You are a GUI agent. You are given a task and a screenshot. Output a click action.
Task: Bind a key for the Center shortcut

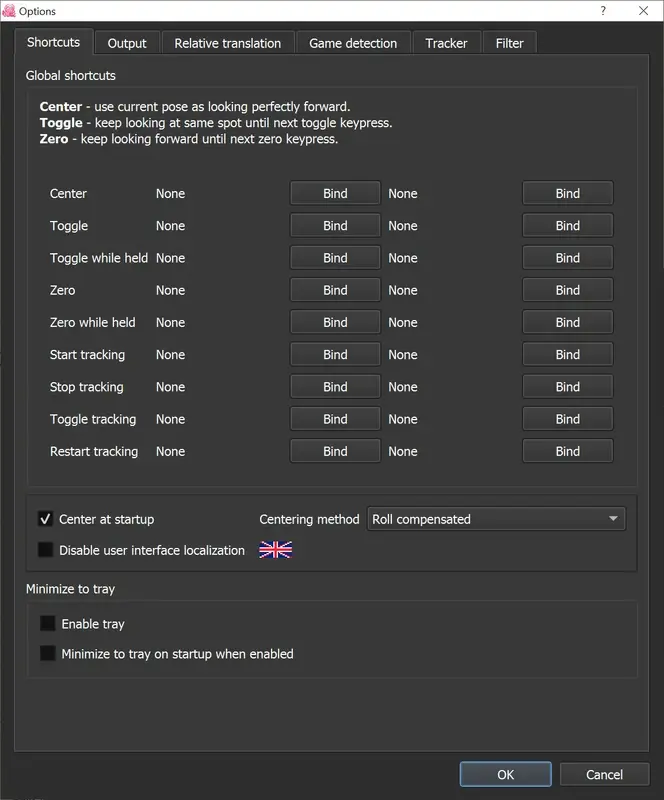click(334, 193)
